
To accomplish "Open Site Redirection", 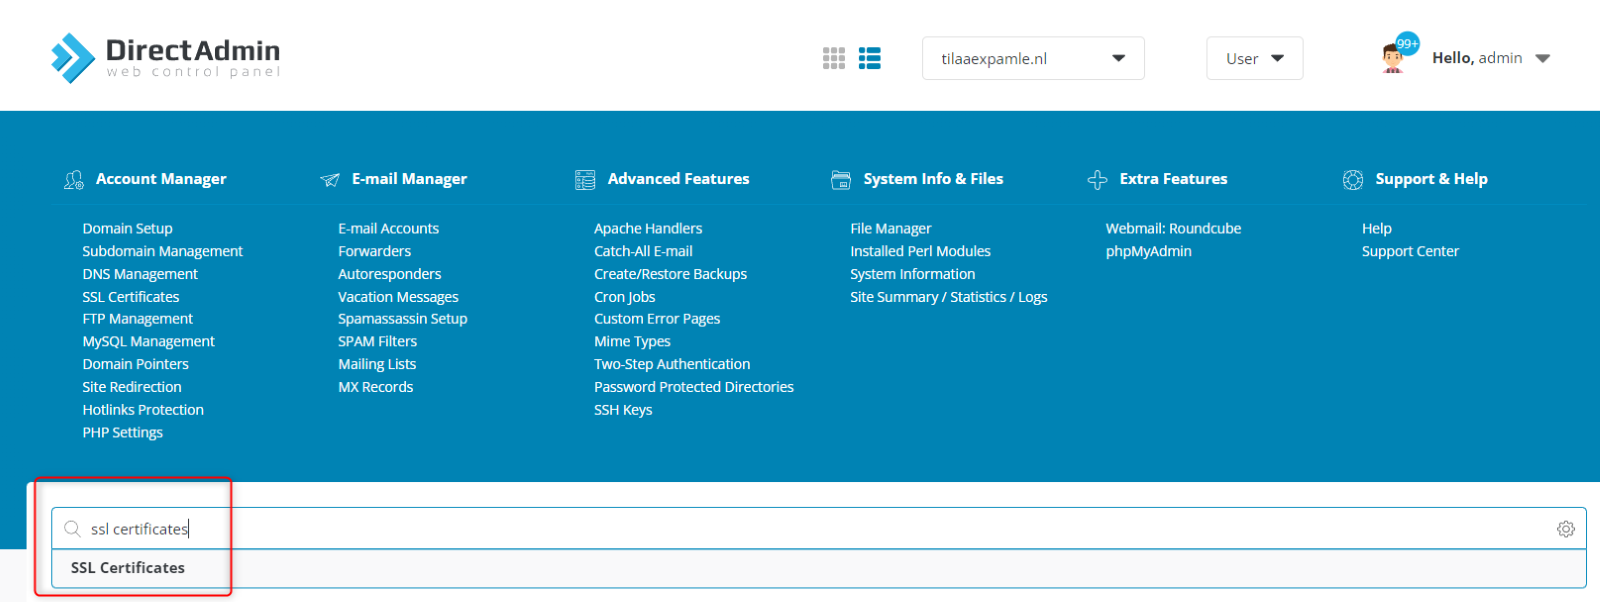I will [x=132, y=387].
